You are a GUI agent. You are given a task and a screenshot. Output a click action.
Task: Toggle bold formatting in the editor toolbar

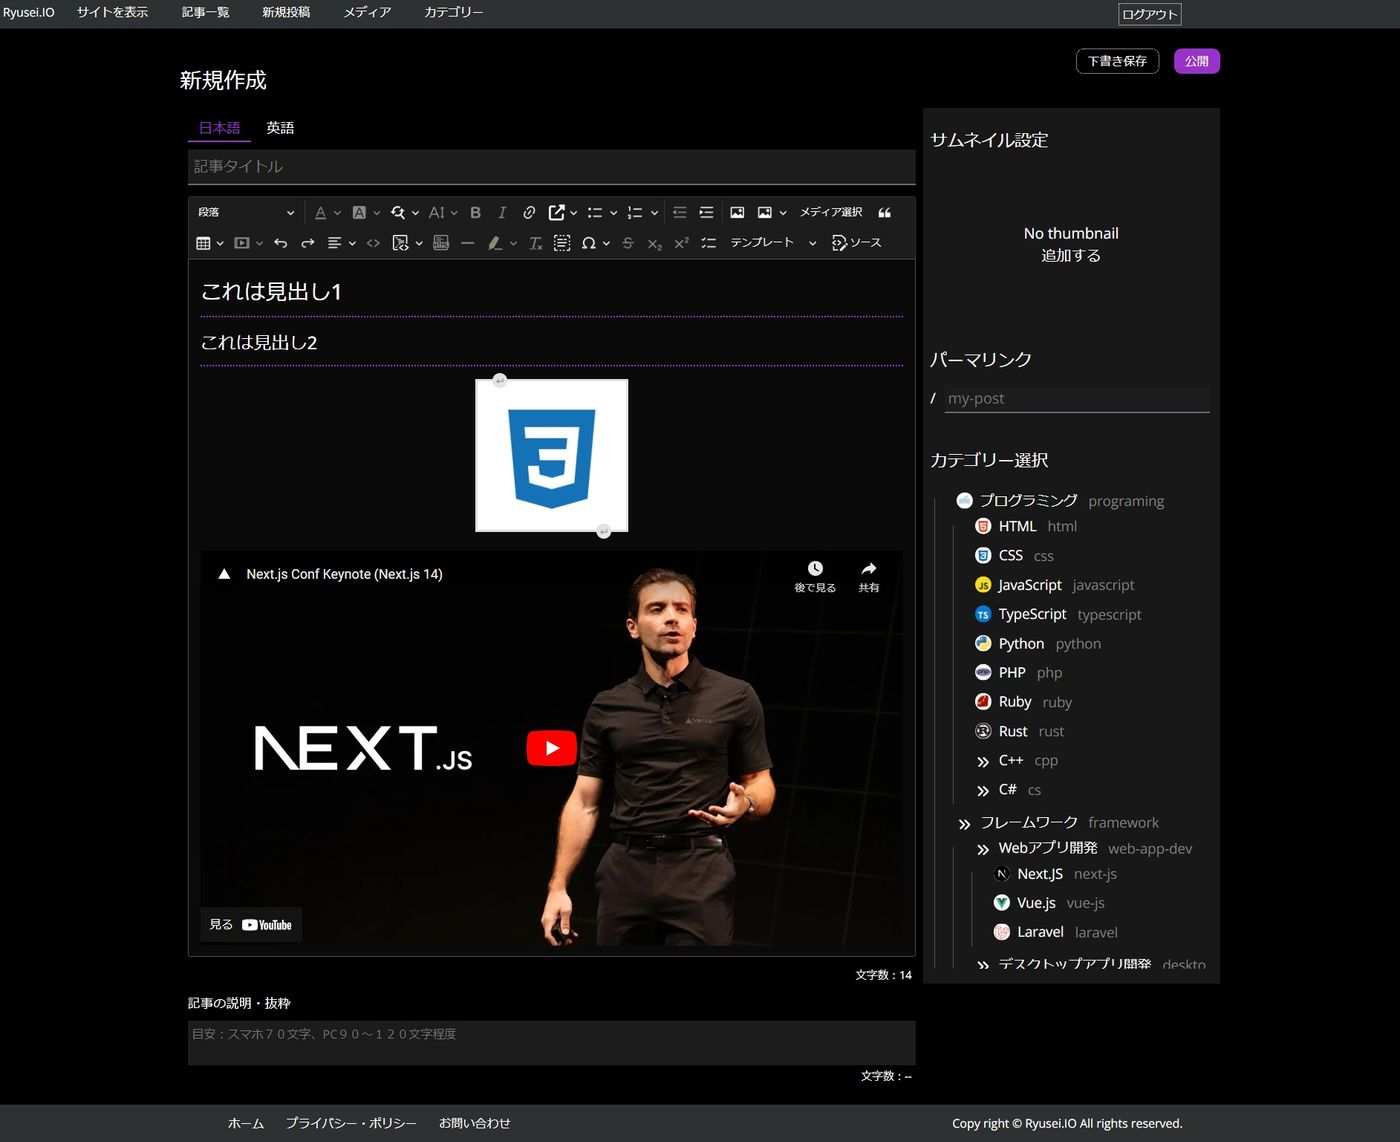[x=476, y=212]
